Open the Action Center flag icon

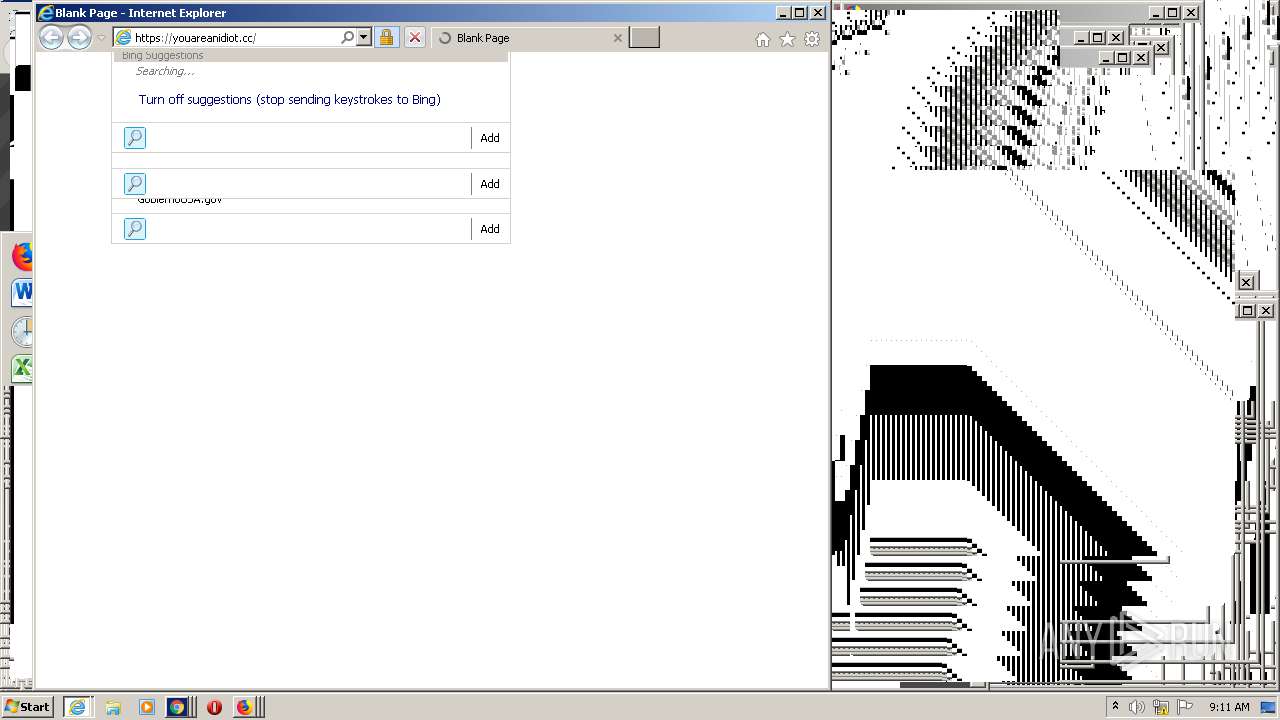coord(1183,707)
